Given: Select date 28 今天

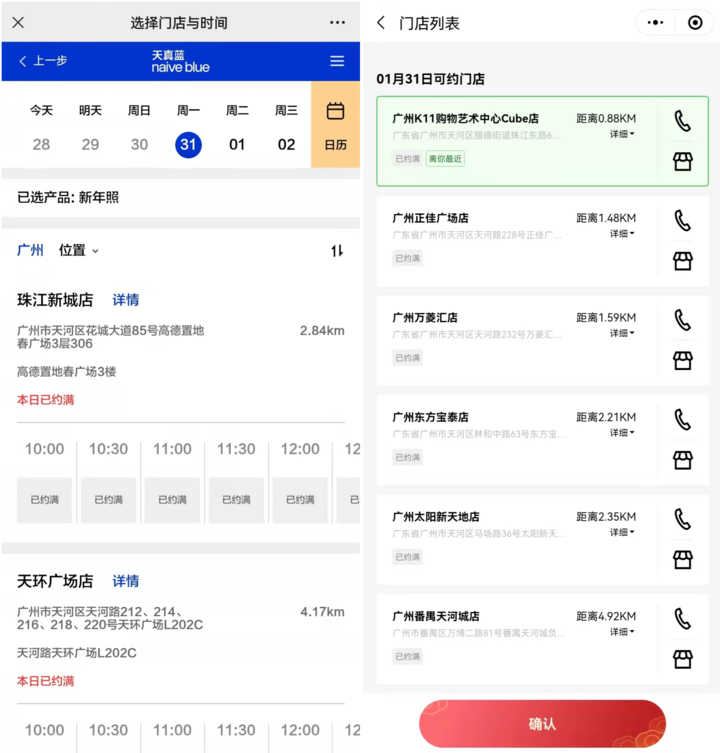Looking at the screenshot, I should [x=41, y=128].
